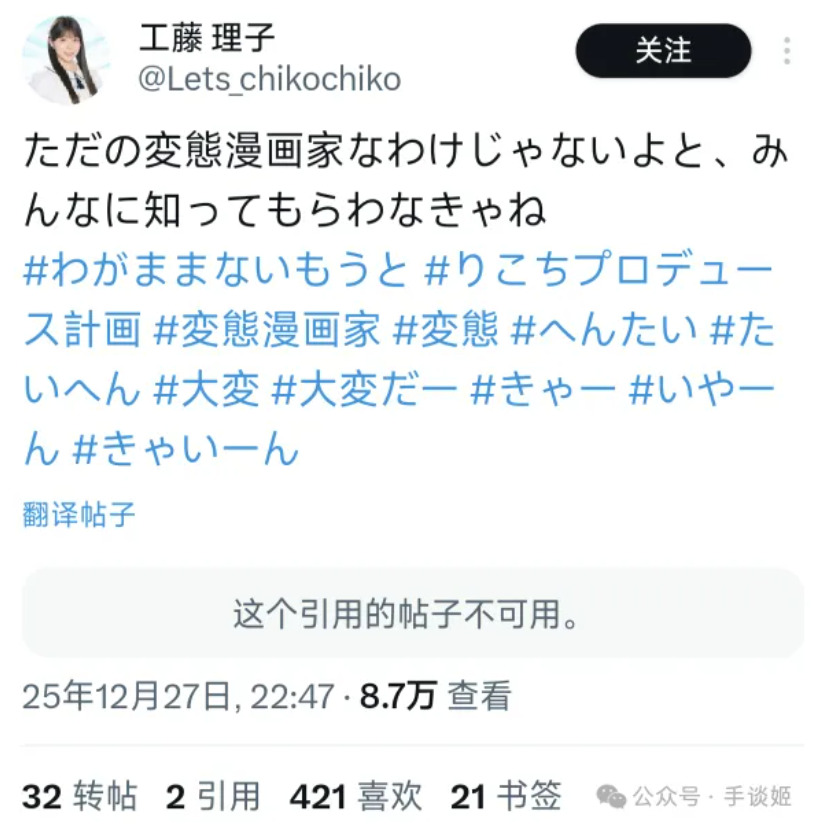Click 翻译帖子 to translate the post

(79, 514)
